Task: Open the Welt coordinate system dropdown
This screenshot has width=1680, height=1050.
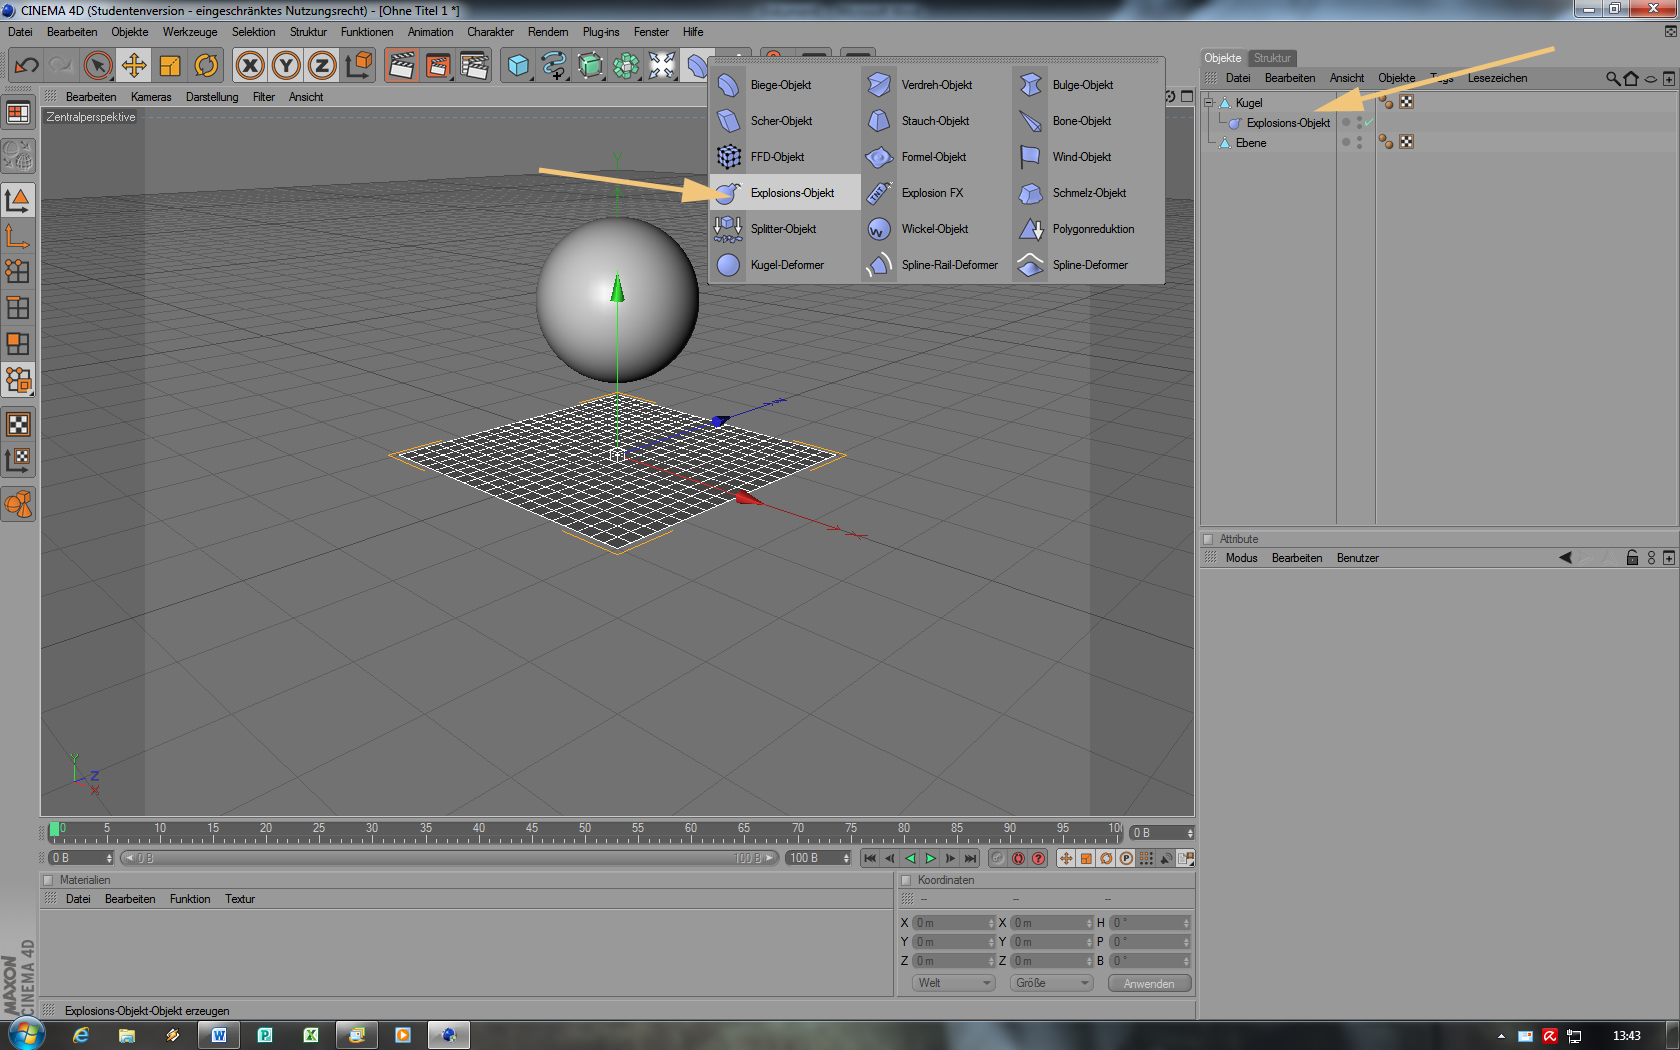Action: click(954, 983)
